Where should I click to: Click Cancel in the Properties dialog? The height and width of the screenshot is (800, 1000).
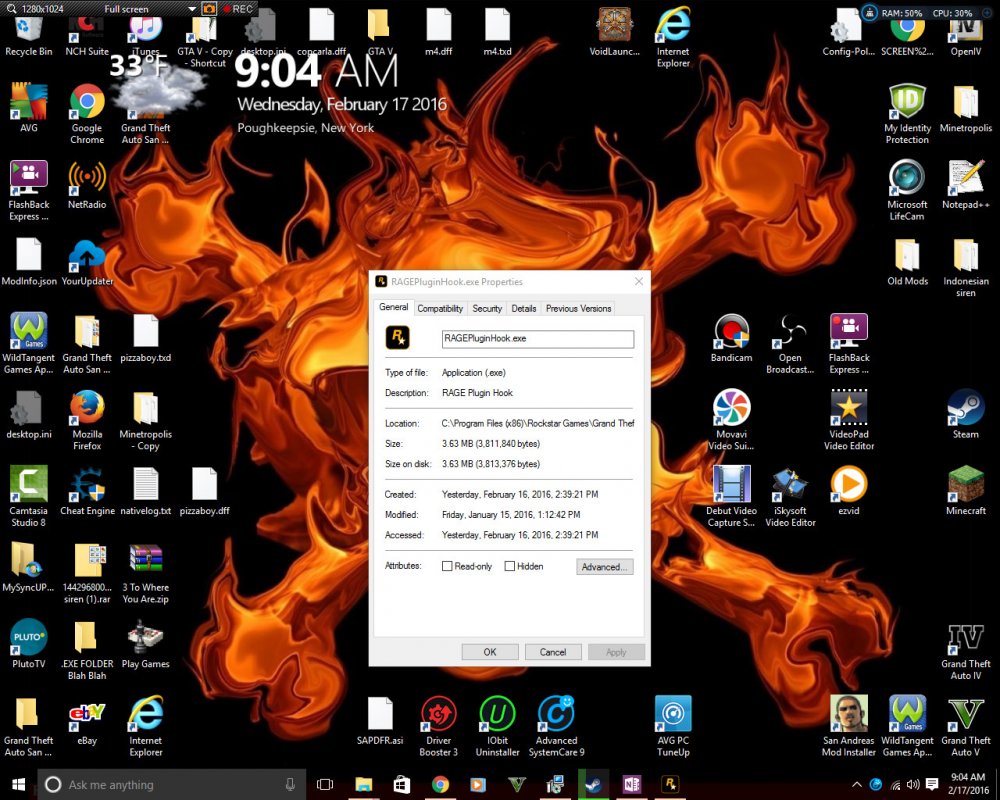(x=553, y=652)
